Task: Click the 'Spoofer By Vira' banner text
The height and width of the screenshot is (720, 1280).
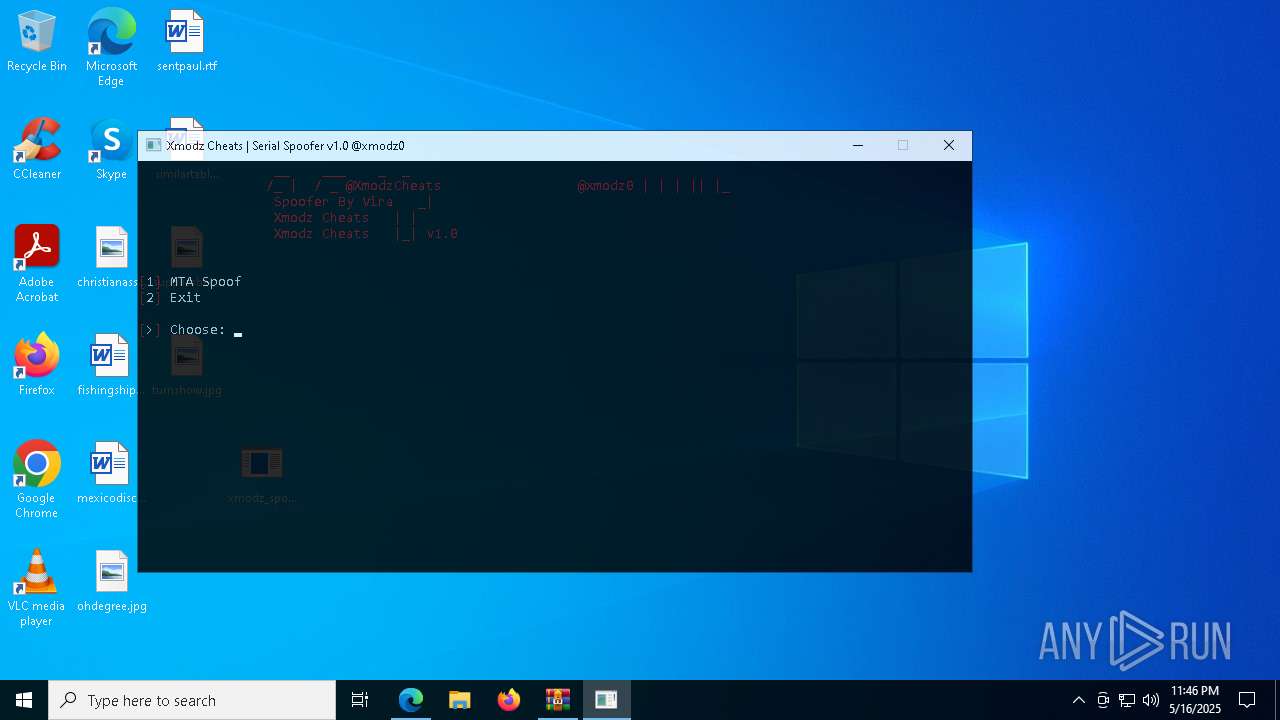Action: (x=333, y=202)
